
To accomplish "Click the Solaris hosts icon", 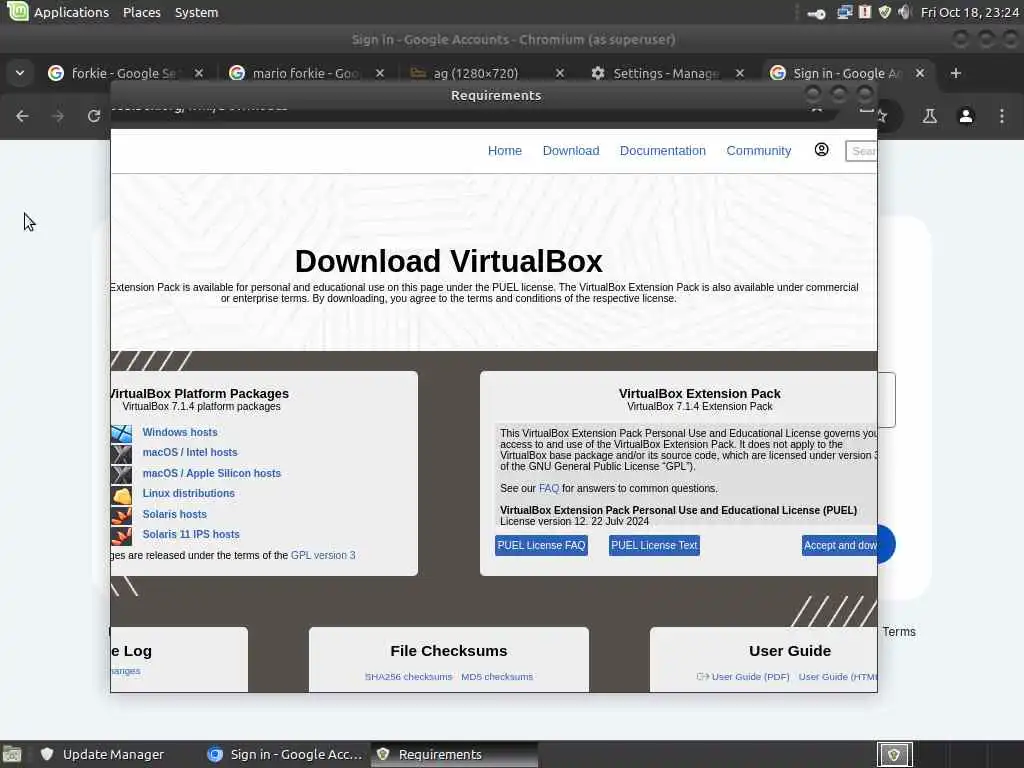I will (121, 515).
